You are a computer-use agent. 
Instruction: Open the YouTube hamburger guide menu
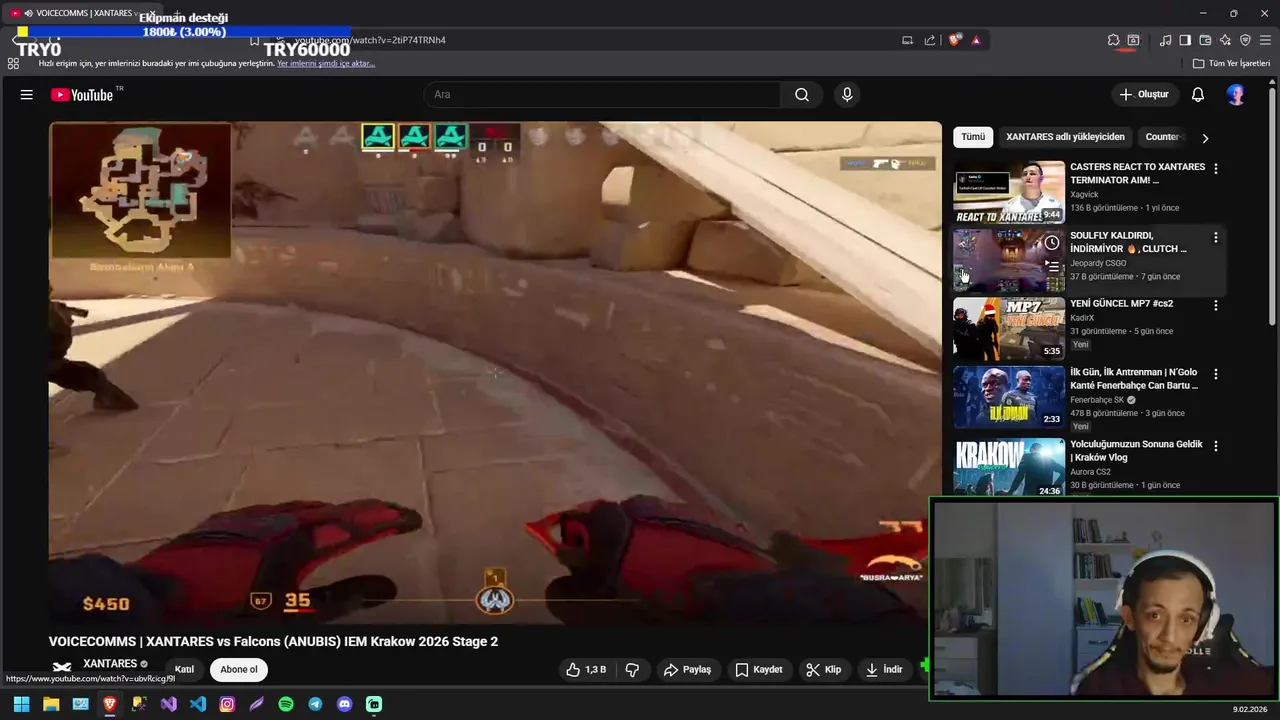(27, 95)
